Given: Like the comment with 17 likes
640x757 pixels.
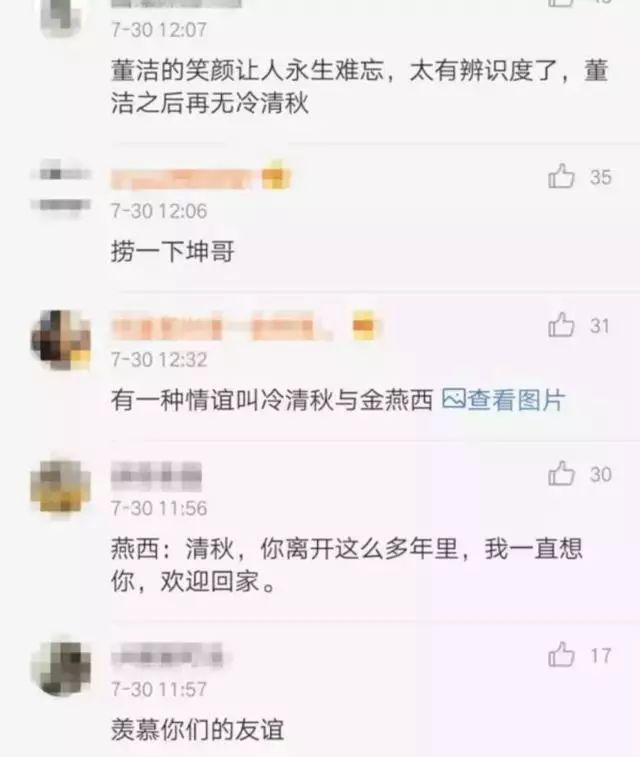Looking at the screenshot, I should (x=561, y=655).
